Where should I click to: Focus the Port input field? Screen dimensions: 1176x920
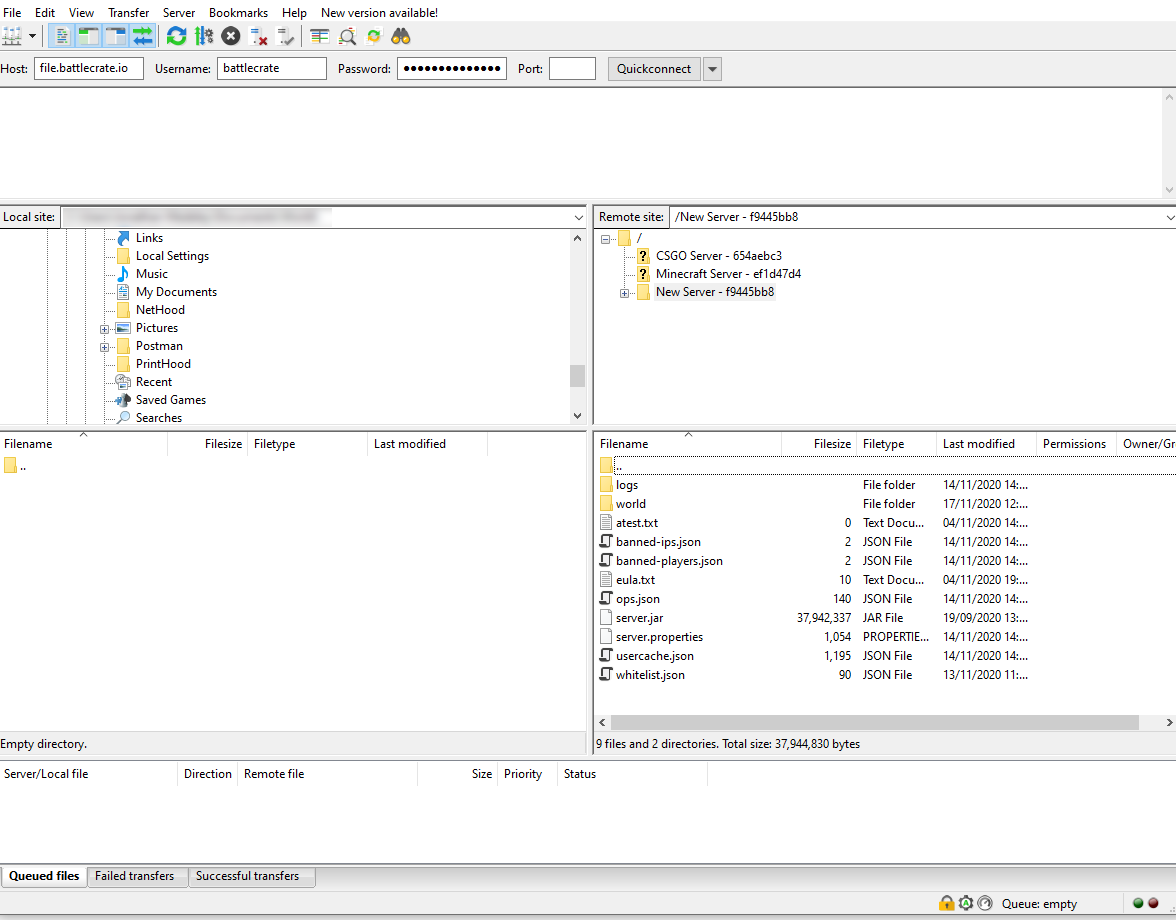click(572, 68)
